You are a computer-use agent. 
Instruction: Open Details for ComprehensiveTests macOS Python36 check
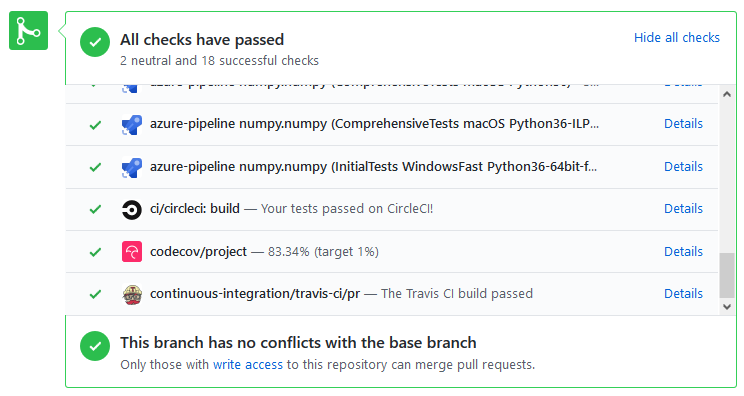683,124
